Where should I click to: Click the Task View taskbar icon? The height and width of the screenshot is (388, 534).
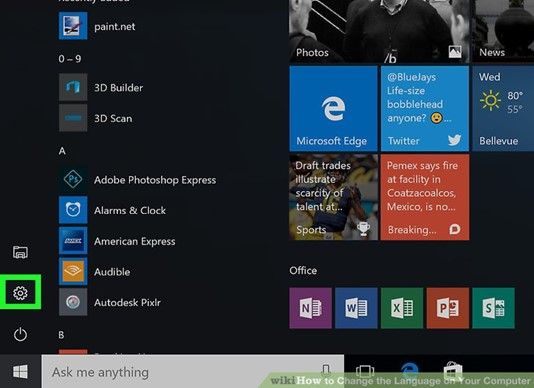click(365, 371)
